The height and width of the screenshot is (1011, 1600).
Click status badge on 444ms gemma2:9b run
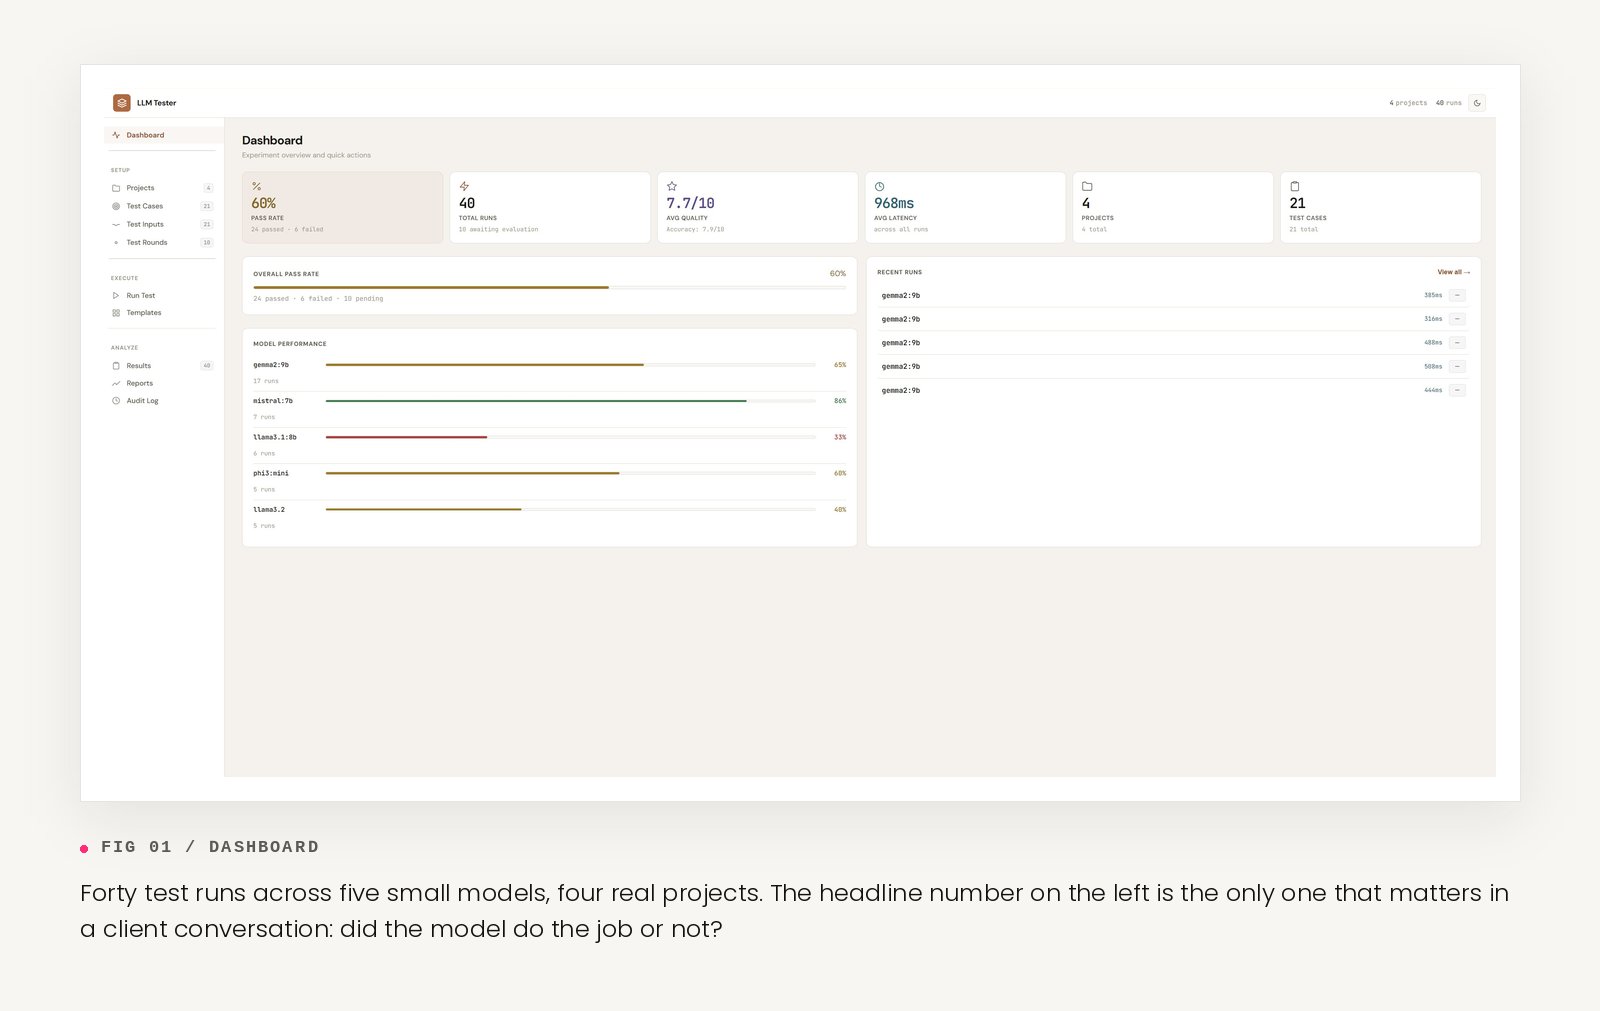pos(1457,390)
